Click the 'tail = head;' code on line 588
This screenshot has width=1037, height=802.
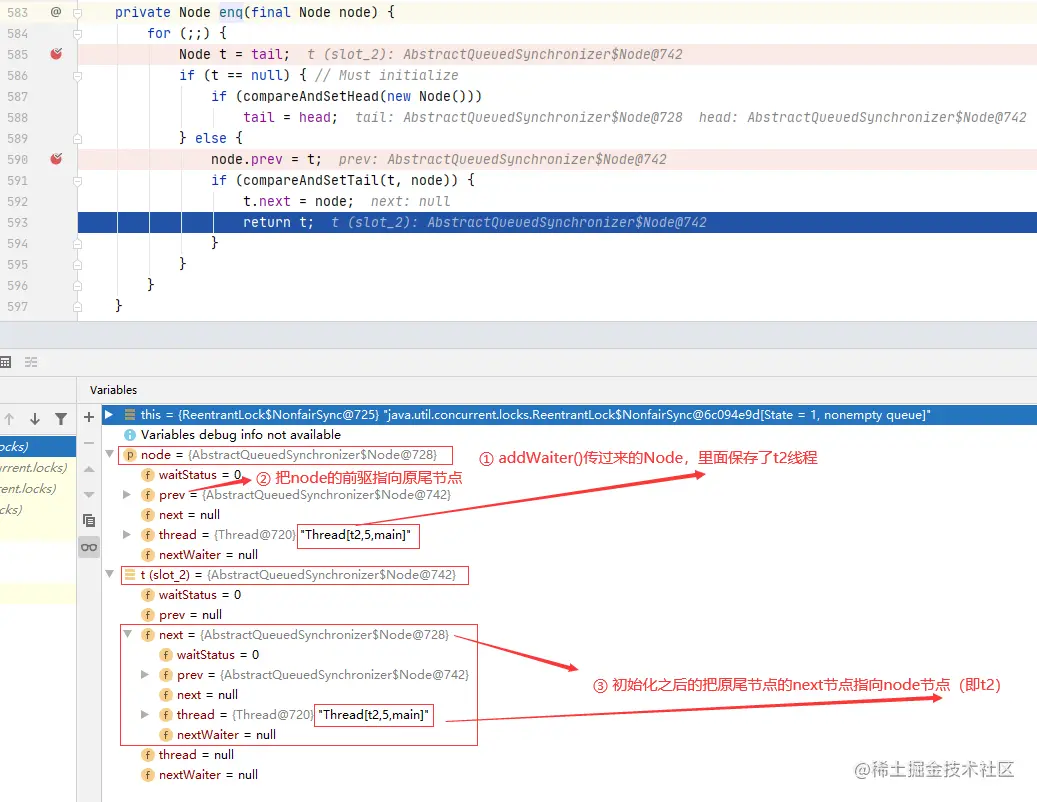(290, 117)
